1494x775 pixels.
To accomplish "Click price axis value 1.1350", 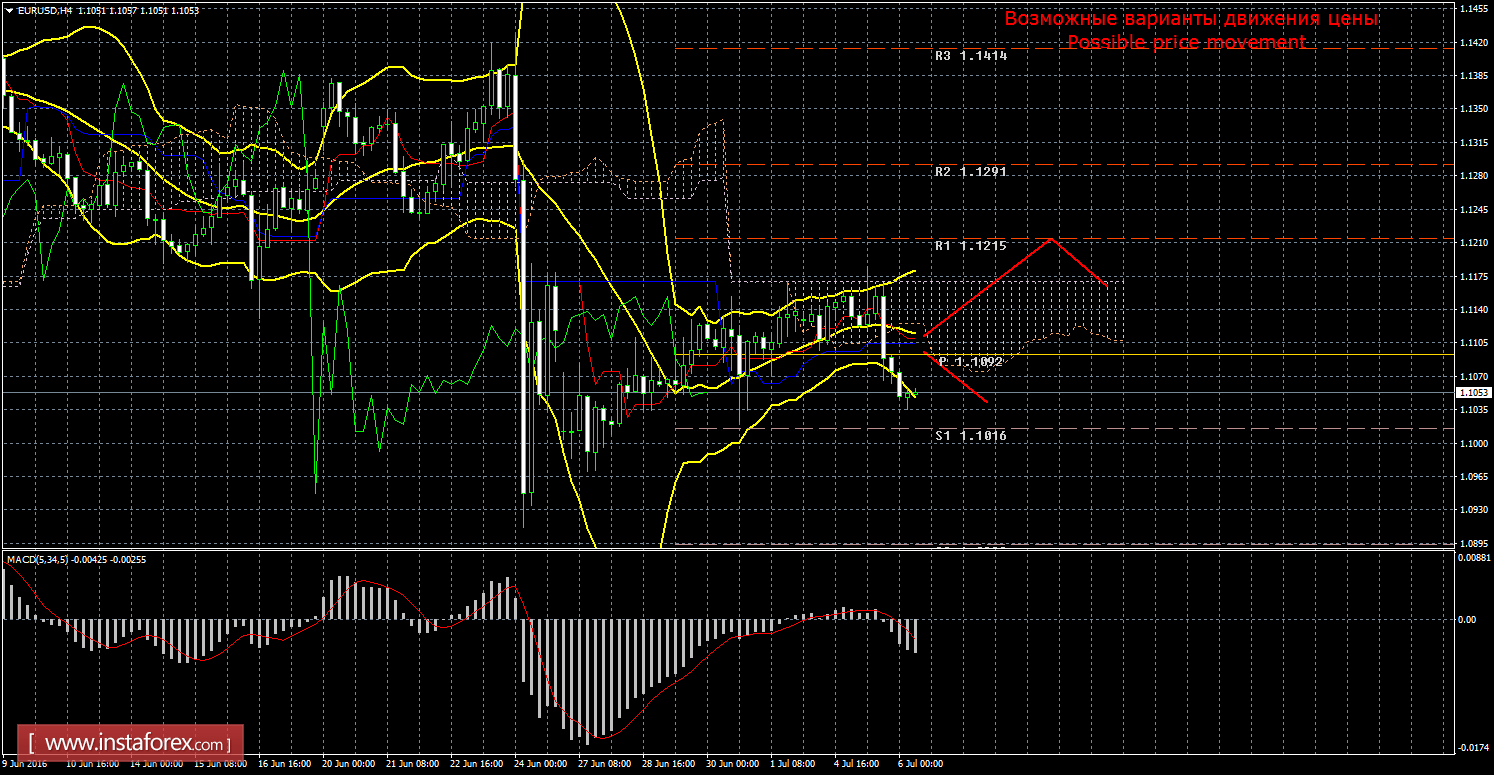I will [x=1474, y=109].
